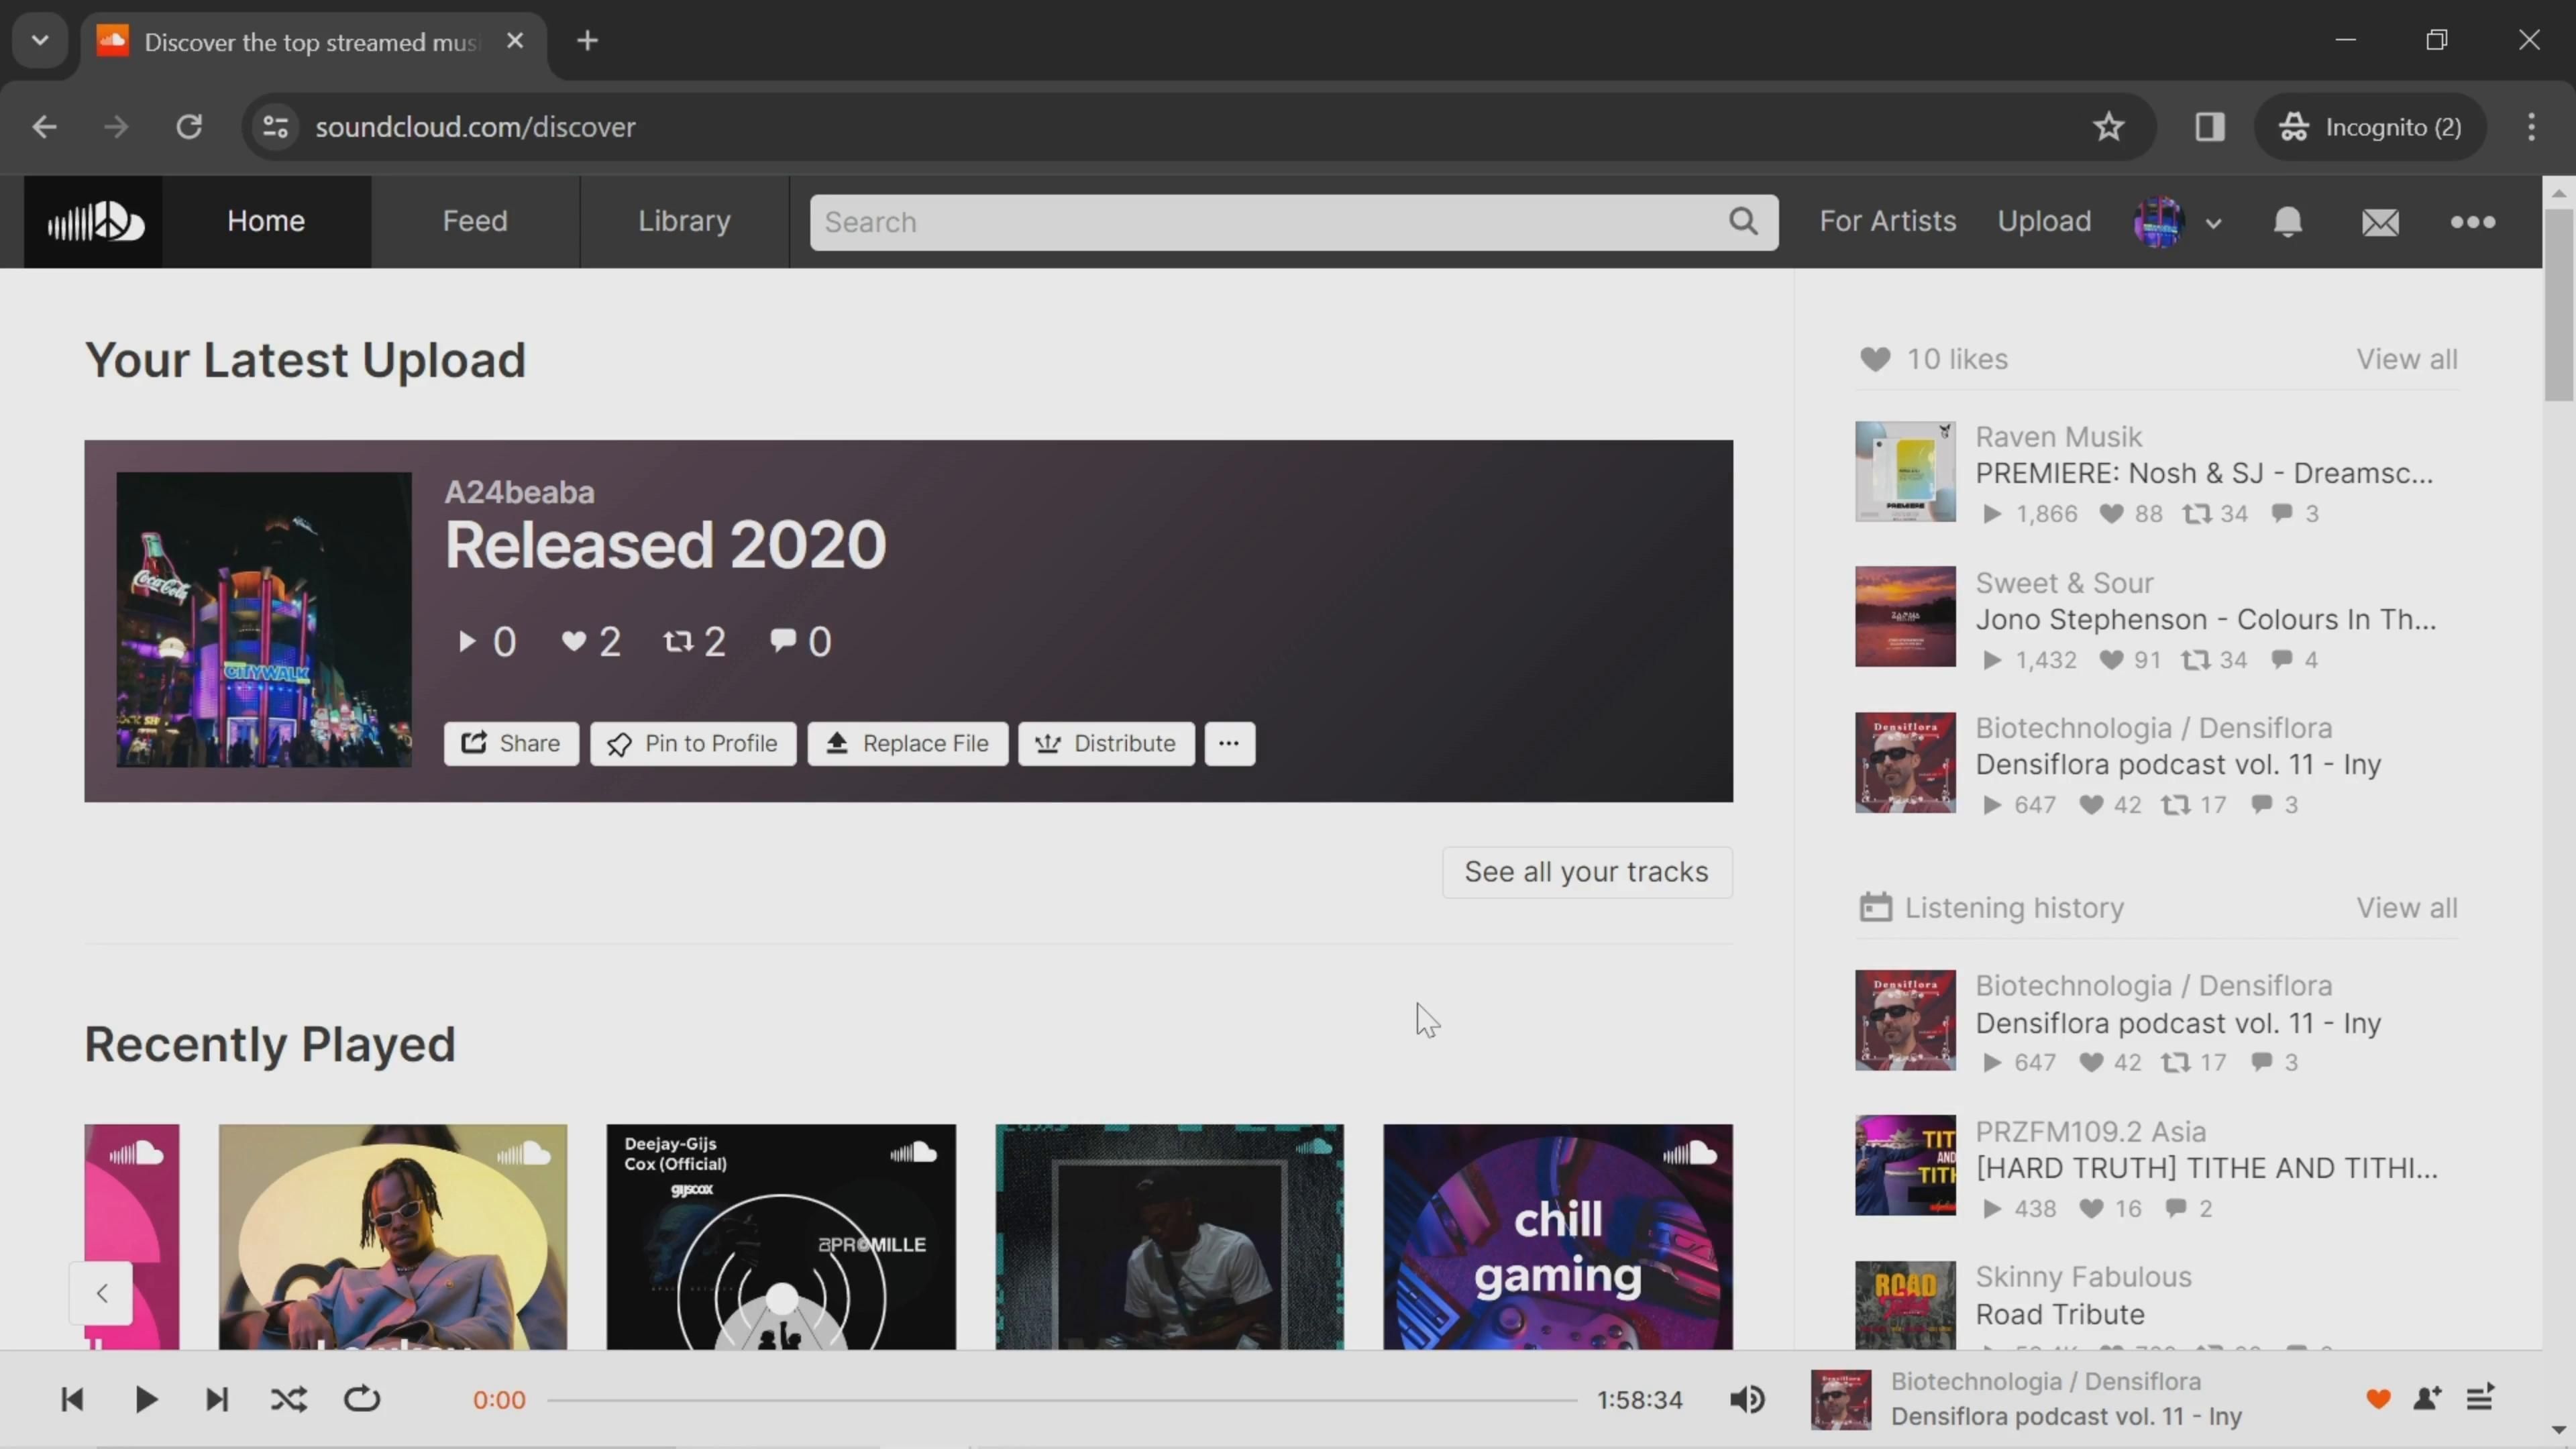Toggle repeat in the player bar
The image size is (2576, 1449).
(x=362, y=1399)
